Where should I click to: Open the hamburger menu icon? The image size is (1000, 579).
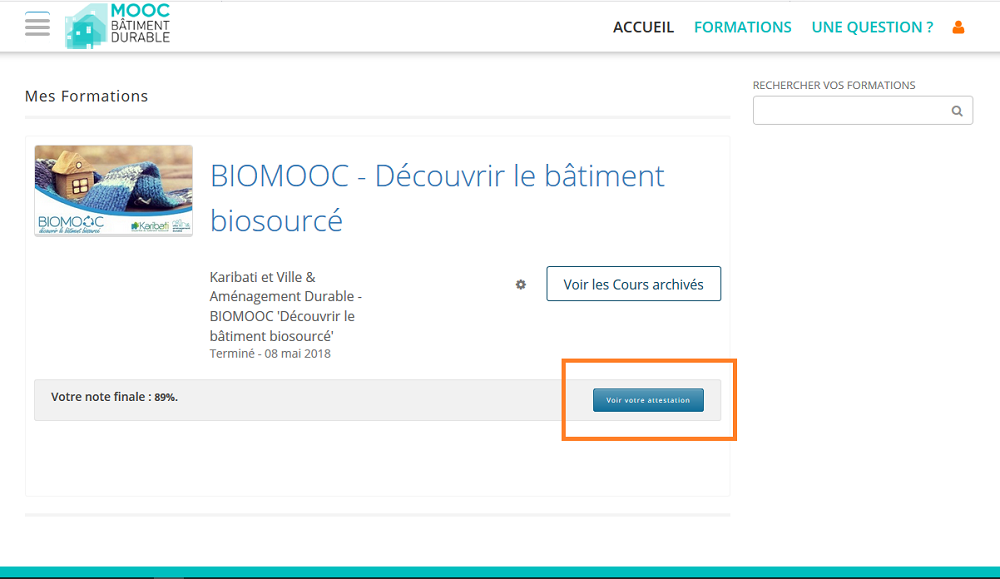(38, 26)
